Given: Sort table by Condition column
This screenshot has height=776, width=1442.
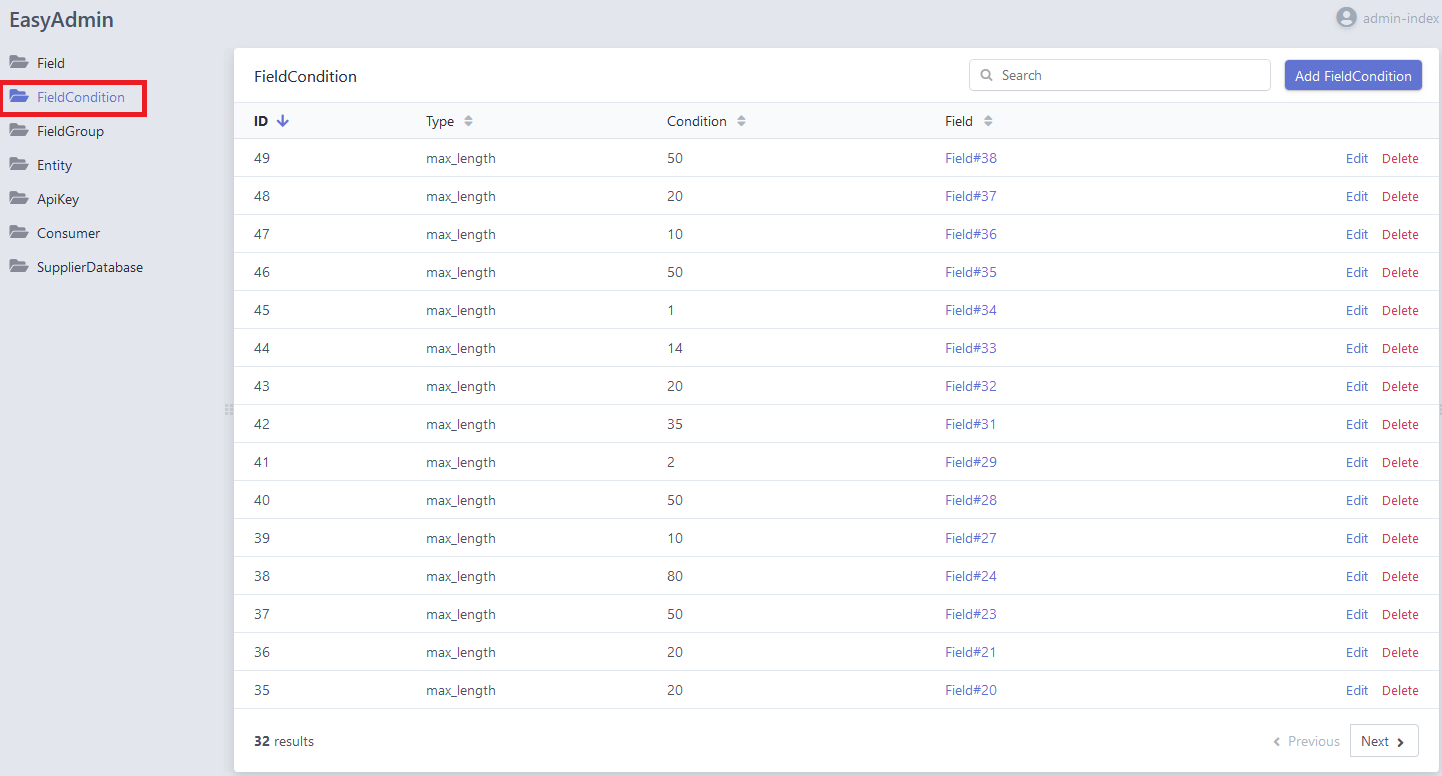Looking at the screenshot, I should click(x=741, y=121).
